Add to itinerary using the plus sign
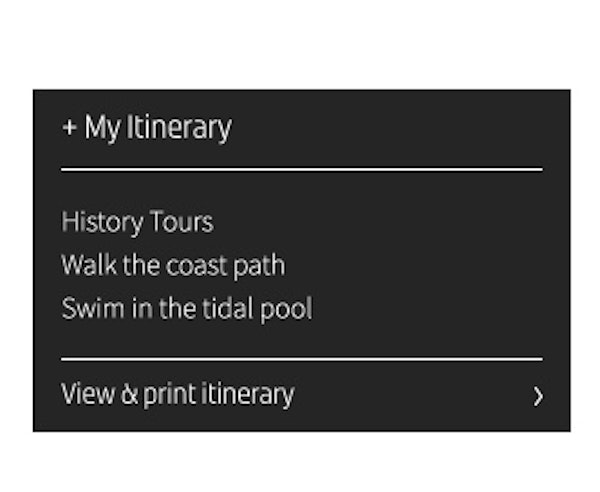 [x=69, y=129]
